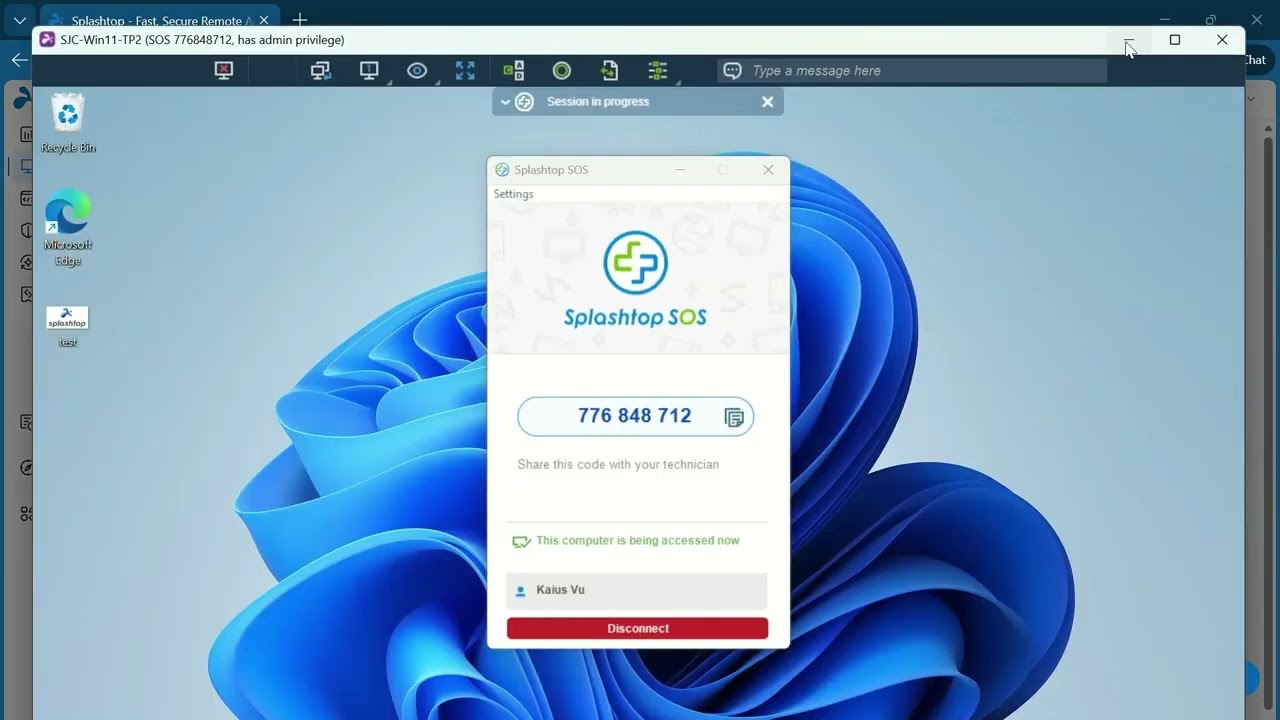Copy the session code with copy icon

click(734, 418)
